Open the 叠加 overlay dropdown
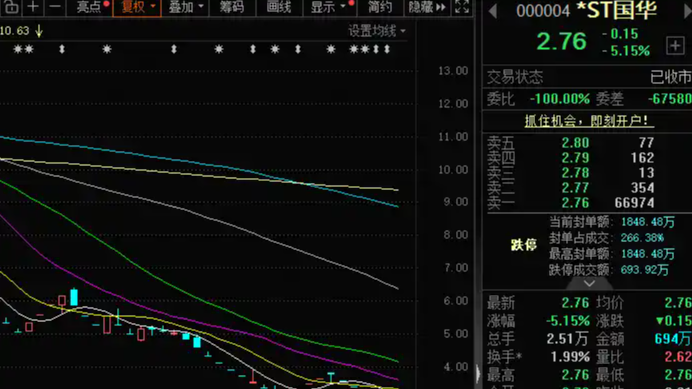Image resolution: width=692 pixels, height=389 pixels. tap(185, 7)
